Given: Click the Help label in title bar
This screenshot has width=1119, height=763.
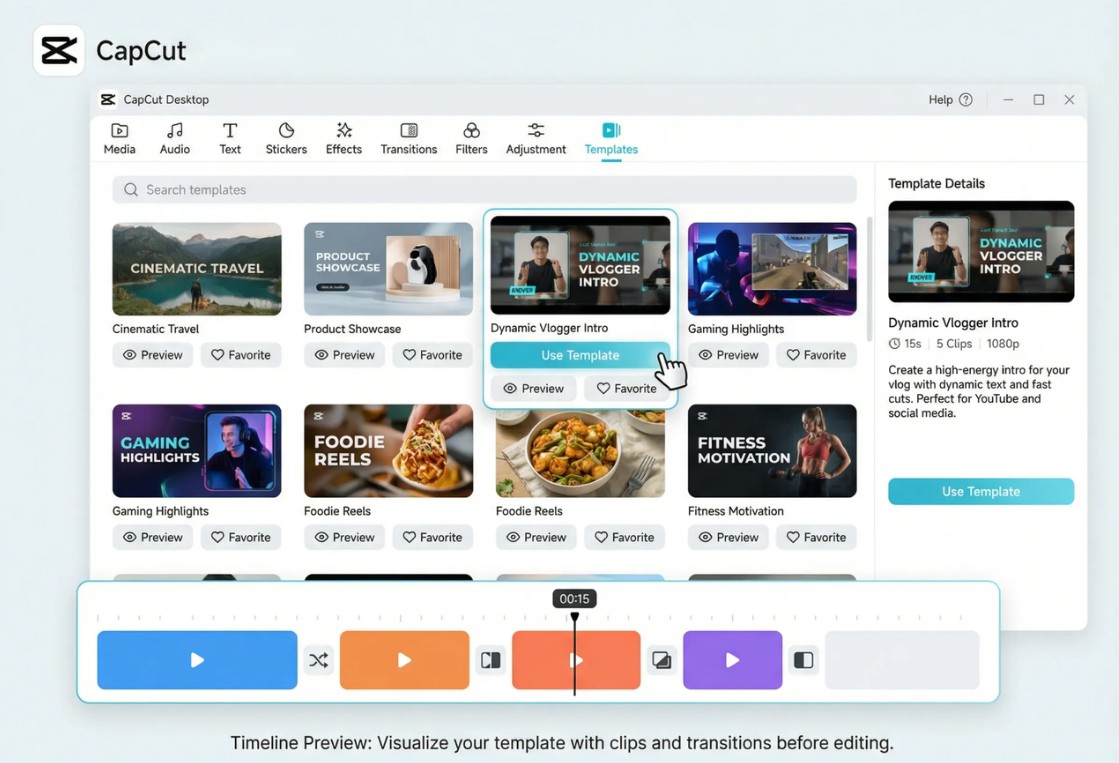Looking at the screenshot, I should pyautogui.click(x=940, y=100).
